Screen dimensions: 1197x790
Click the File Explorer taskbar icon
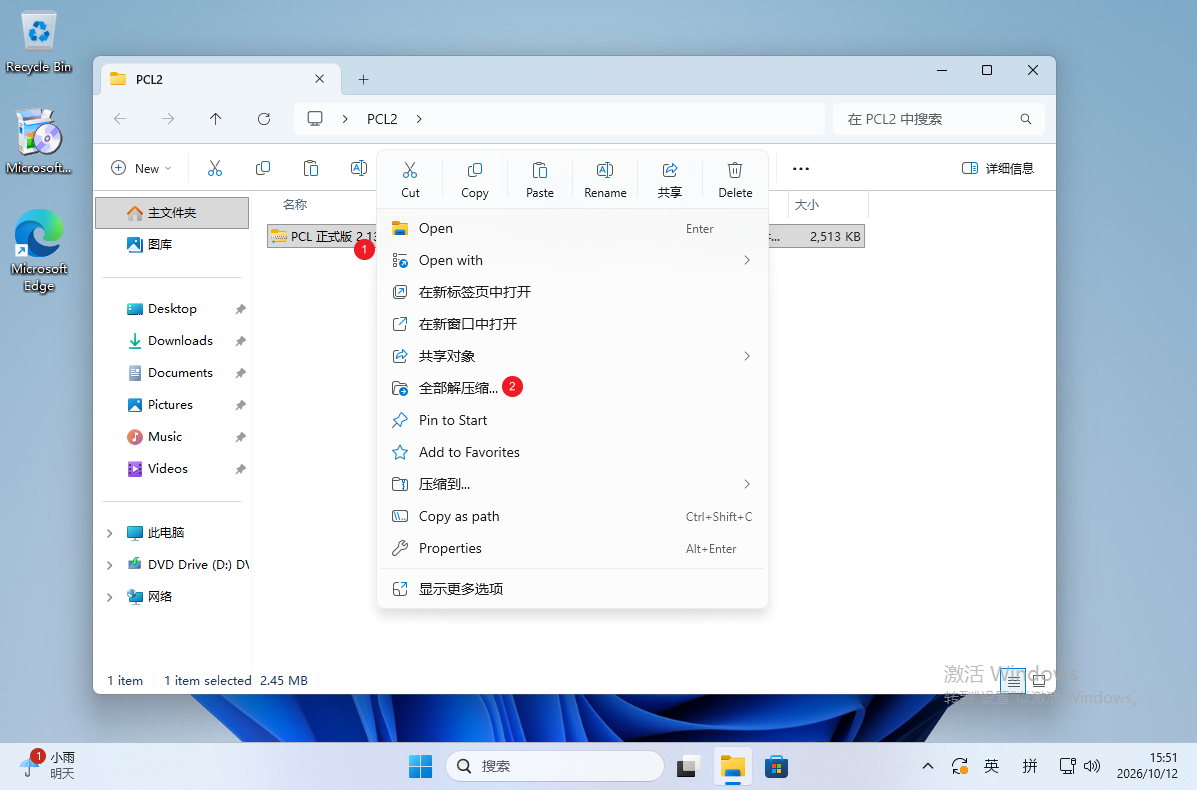tap(733, 766)
